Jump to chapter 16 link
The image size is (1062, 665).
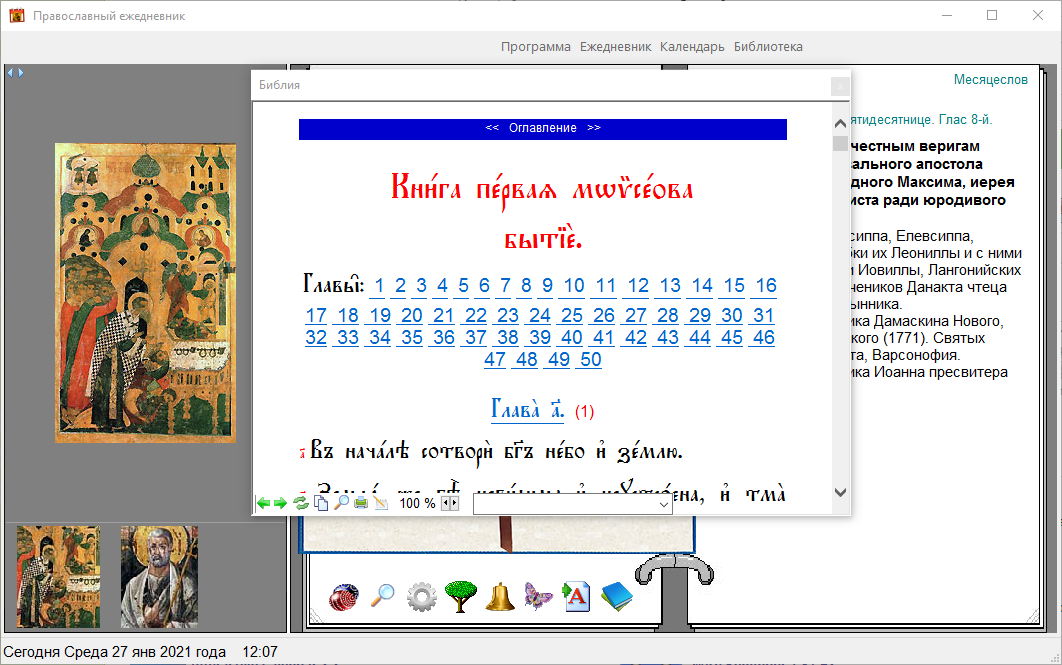[766, 286]
